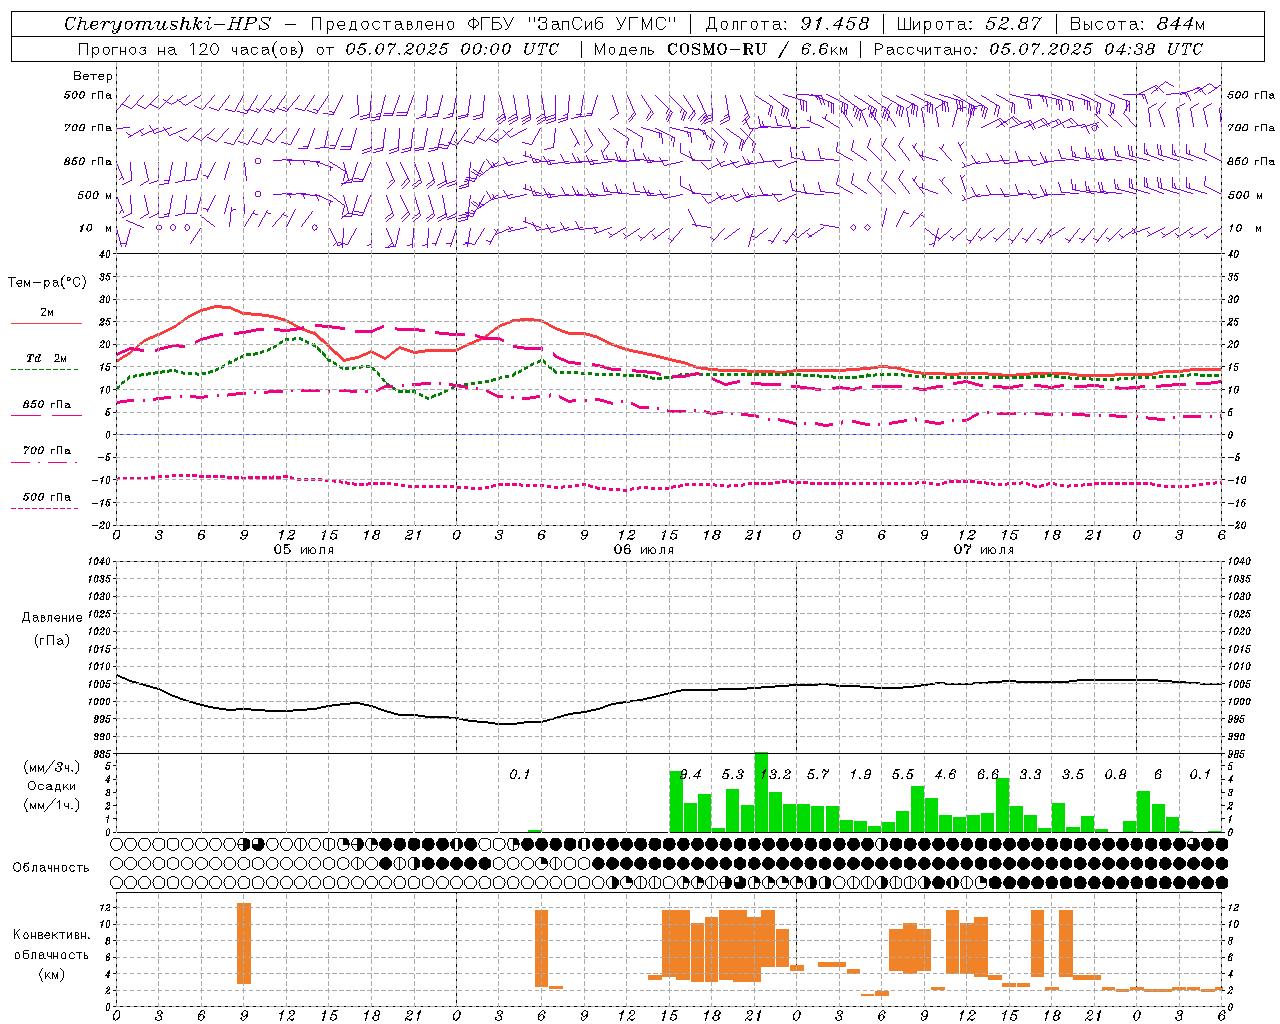This screenshot has width=1280, height=1024.
Task: Click the 3-hour precipitation total 1.9
Action: [x=860, y=774]
